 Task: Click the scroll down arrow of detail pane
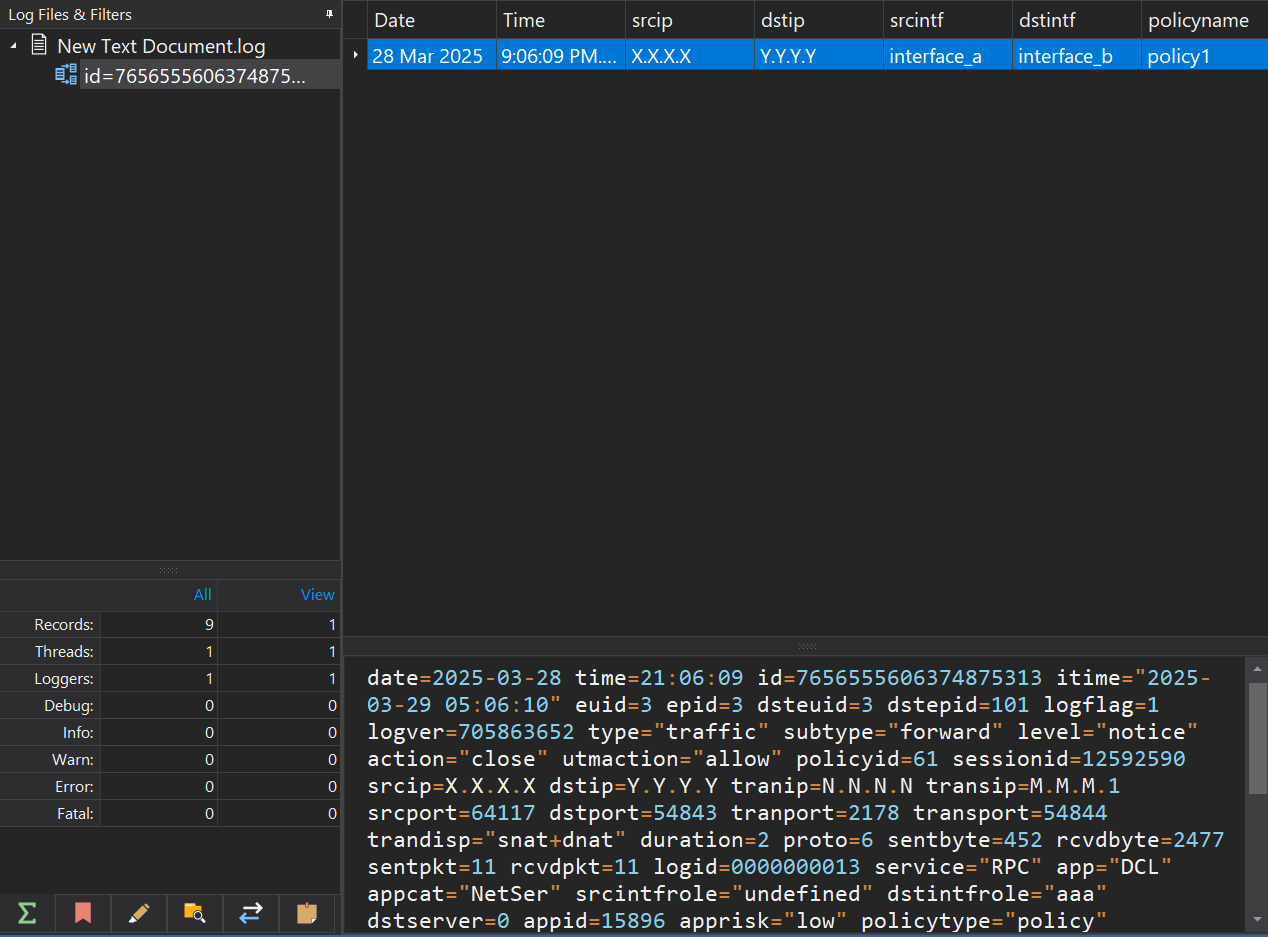(x=1258, y=919)
